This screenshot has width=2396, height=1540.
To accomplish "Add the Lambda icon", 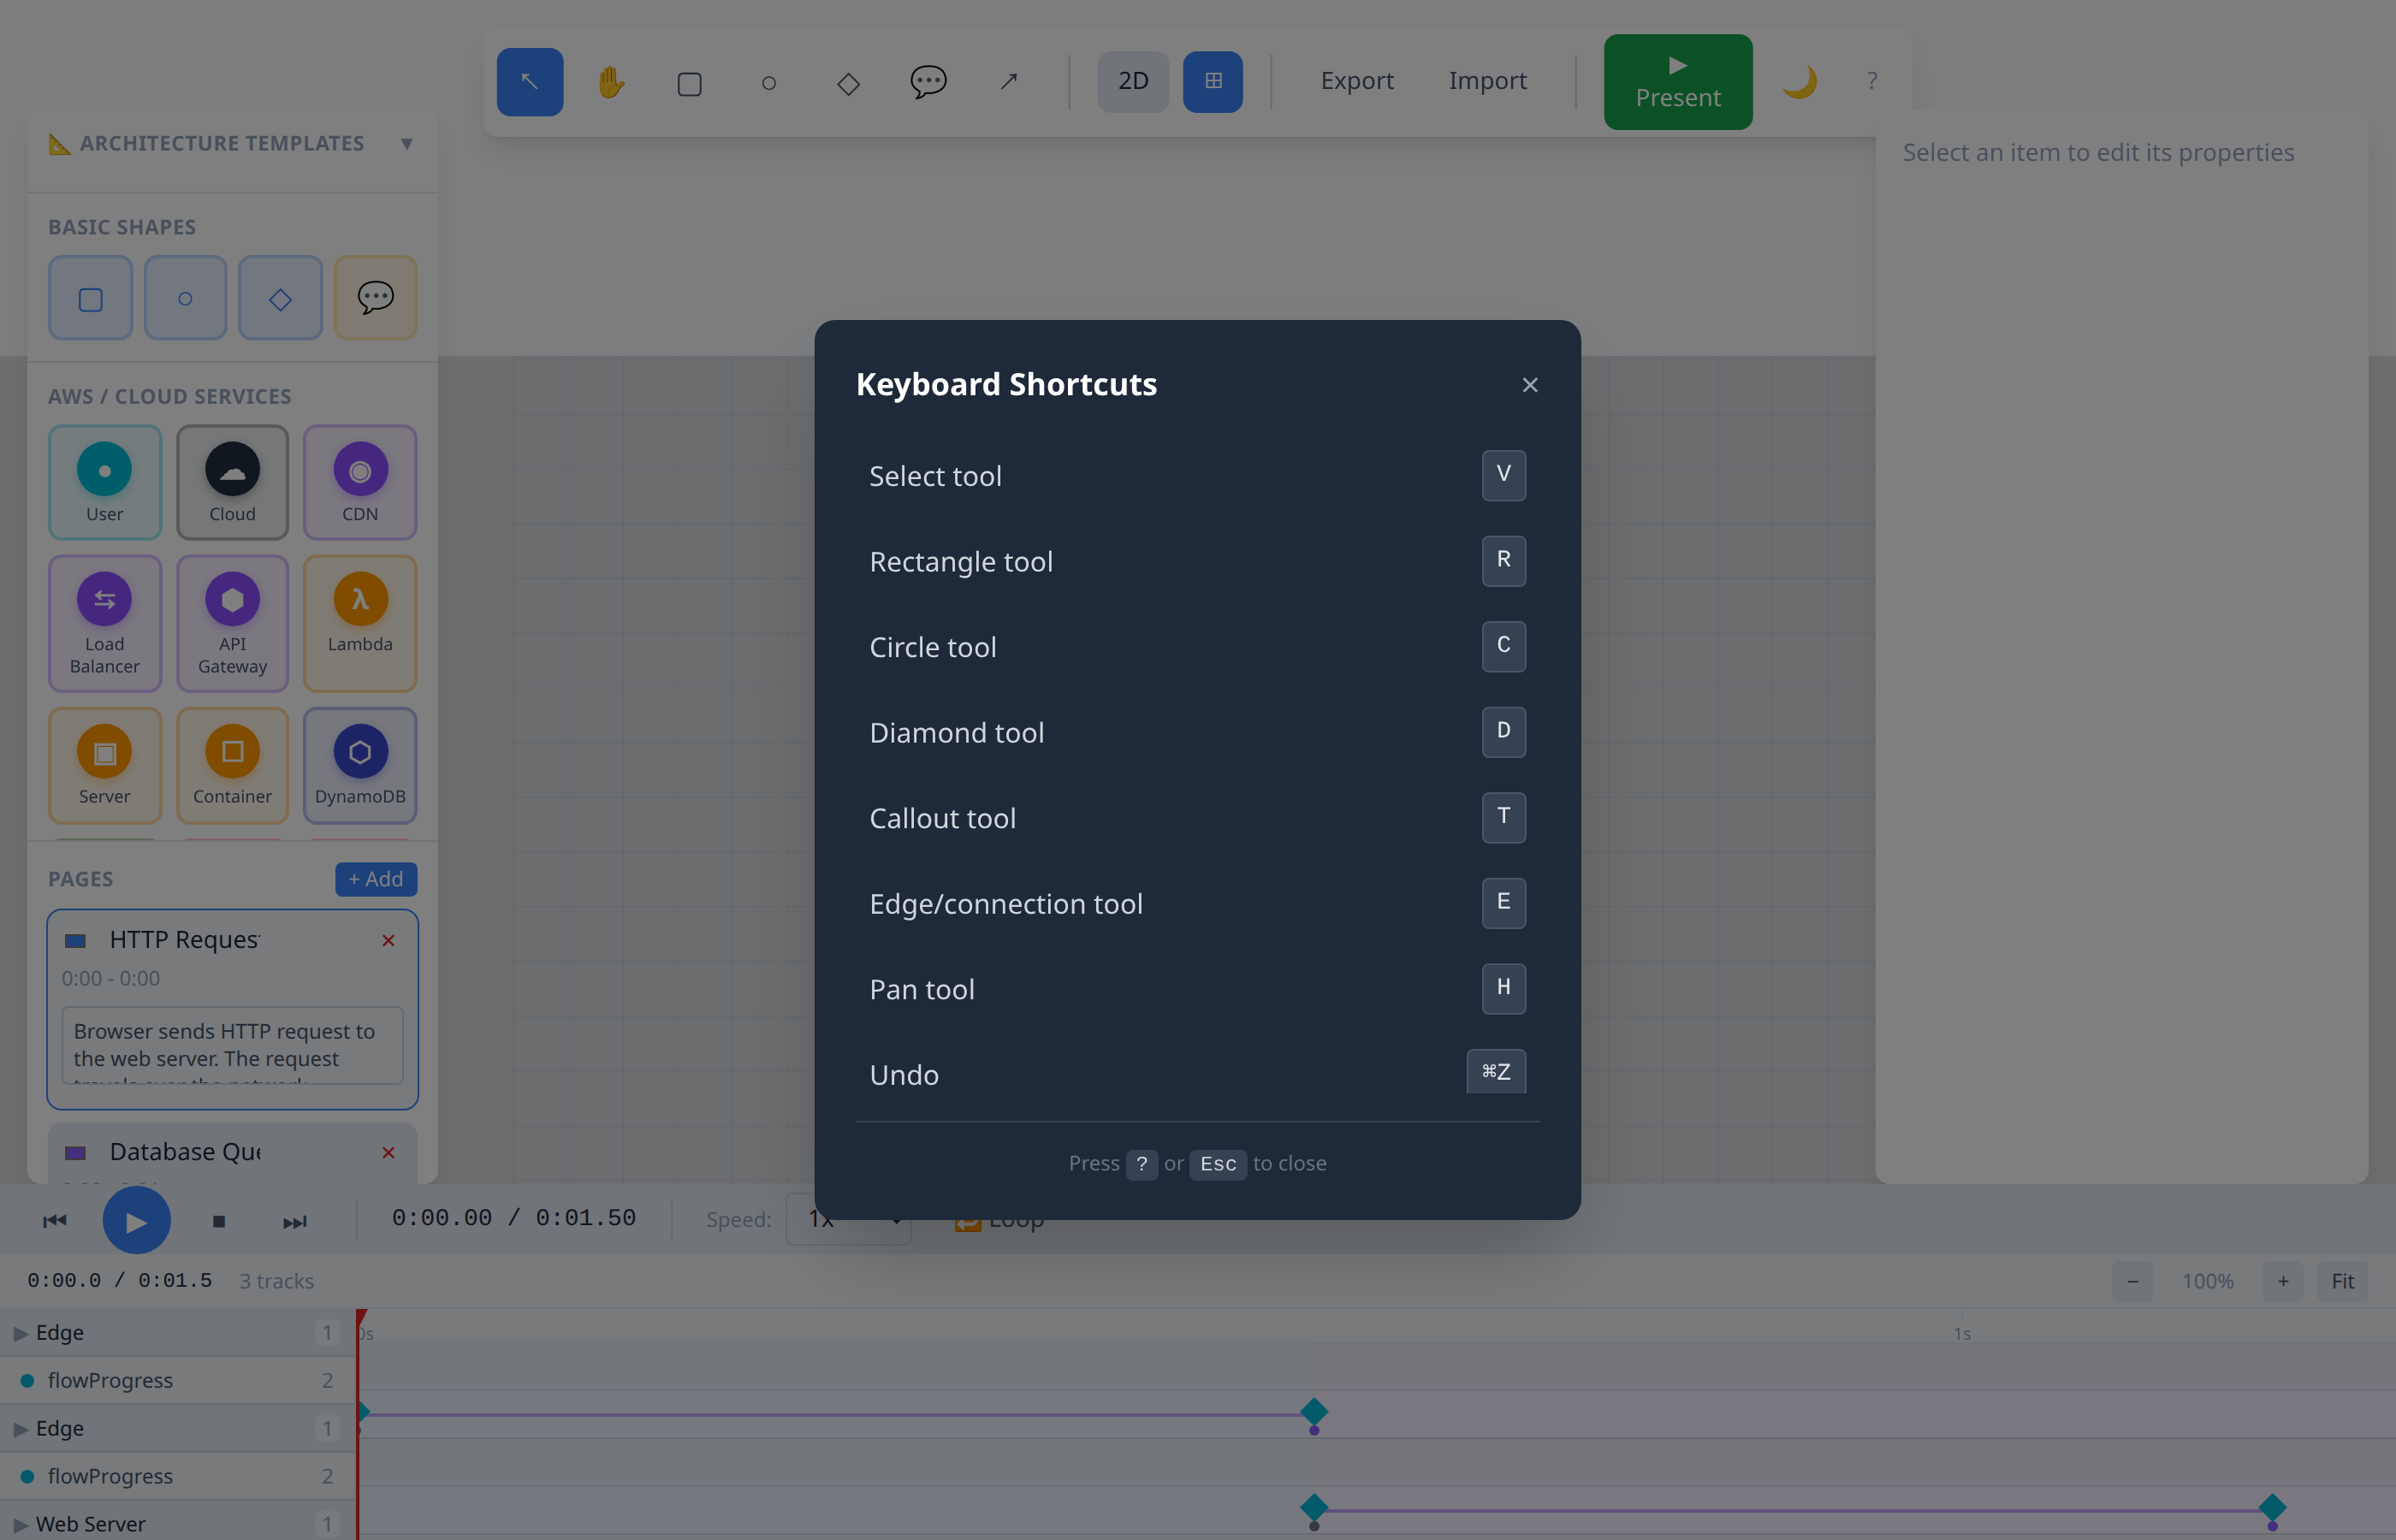I will click(x=360, y=624).
